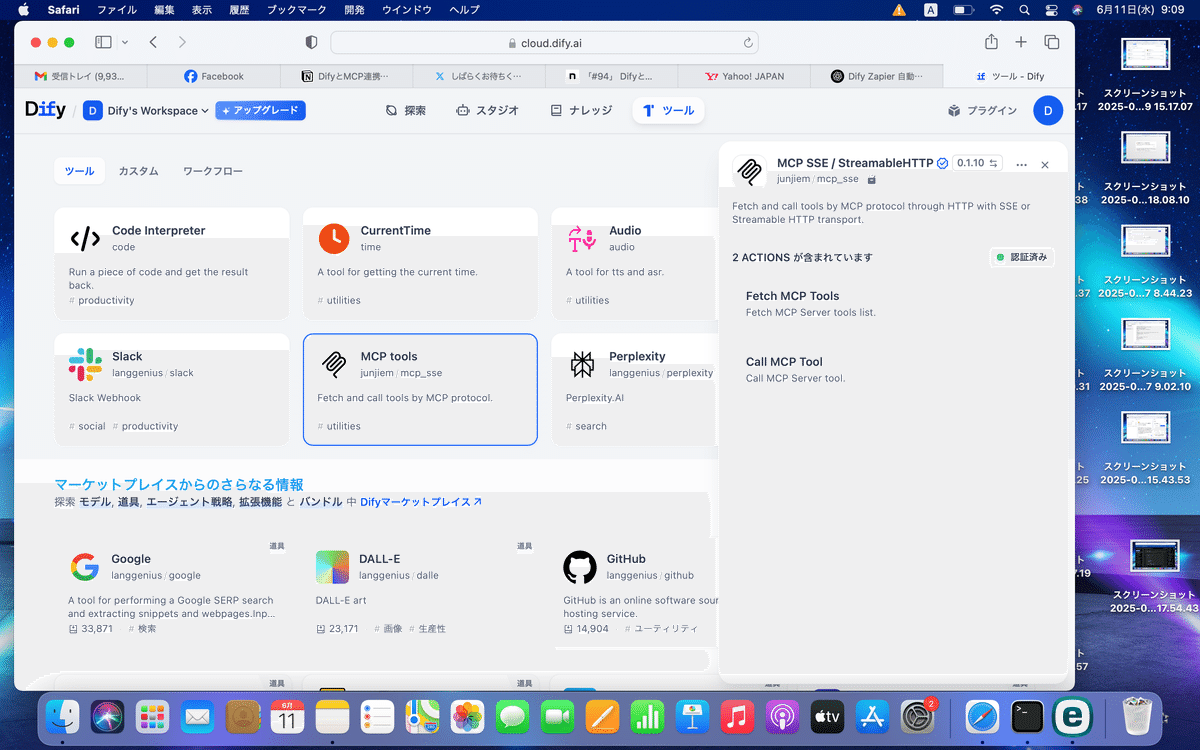Select the DALL-E art tool icon
The image size is (1200, 750).
click(332, 566)
